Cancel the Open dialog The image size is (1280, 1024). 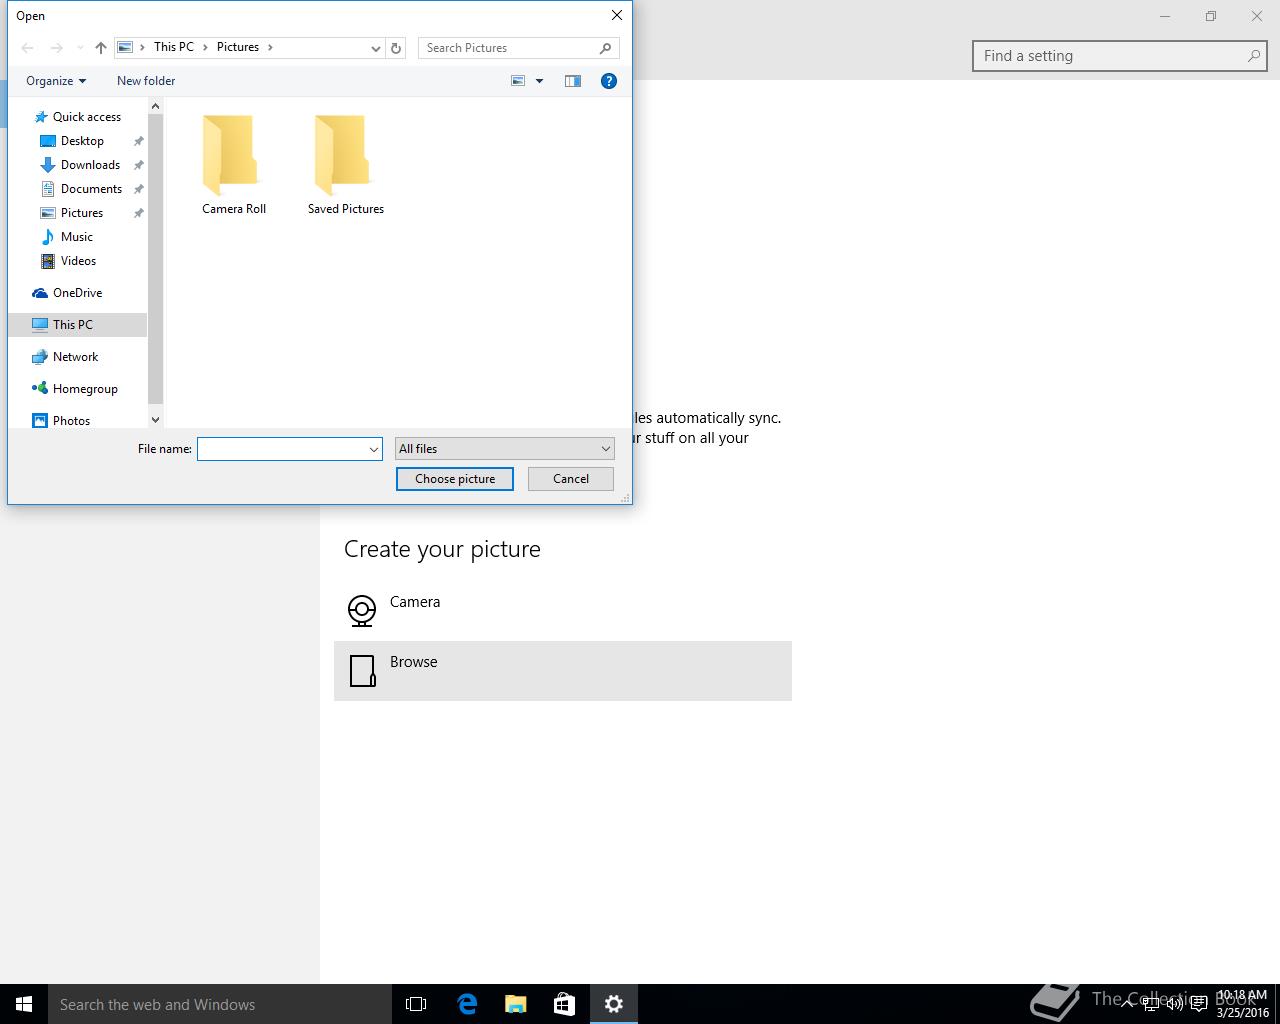[571, 479]
